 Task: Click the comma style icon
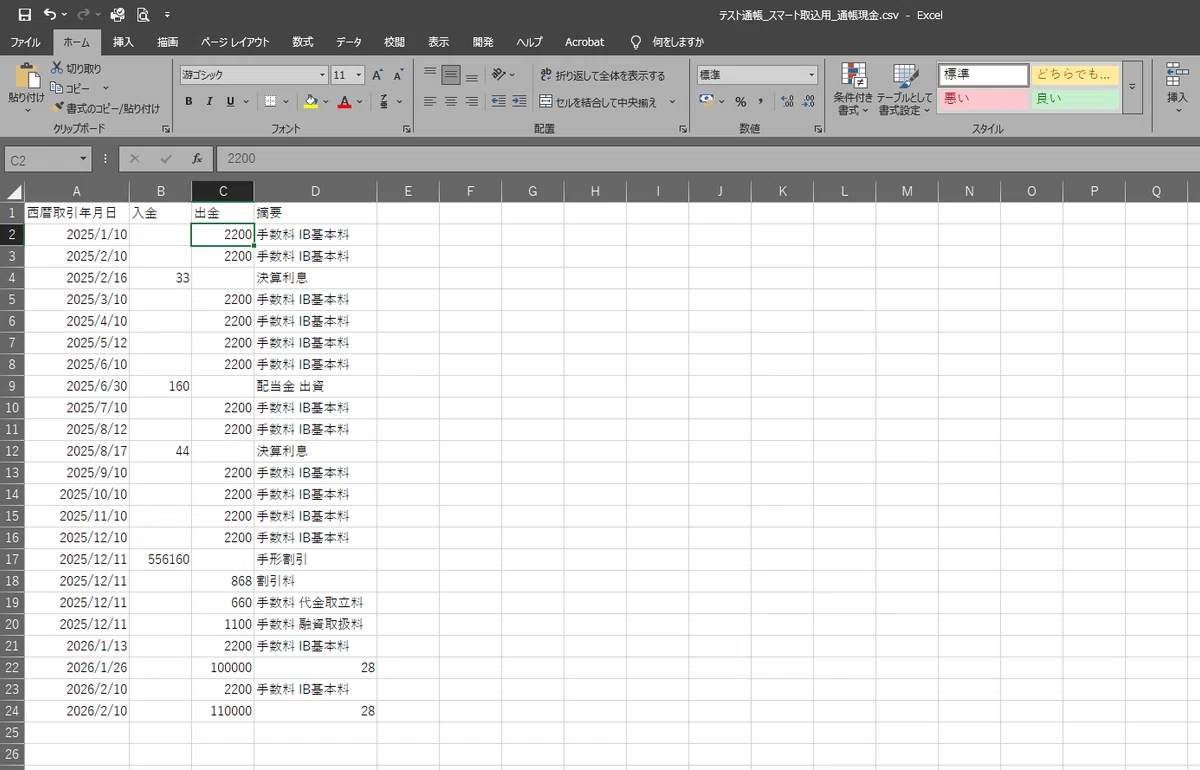(760, 101)
